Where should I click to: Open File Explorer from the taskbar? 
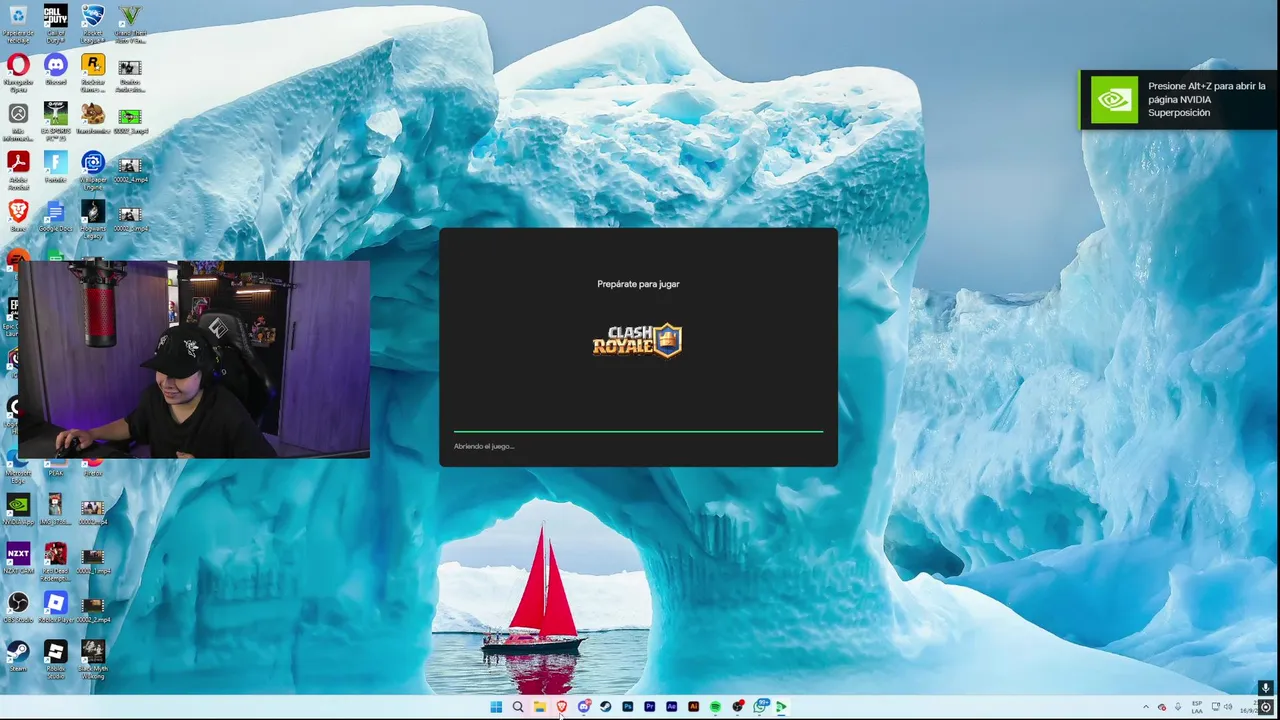coord(540,707)
